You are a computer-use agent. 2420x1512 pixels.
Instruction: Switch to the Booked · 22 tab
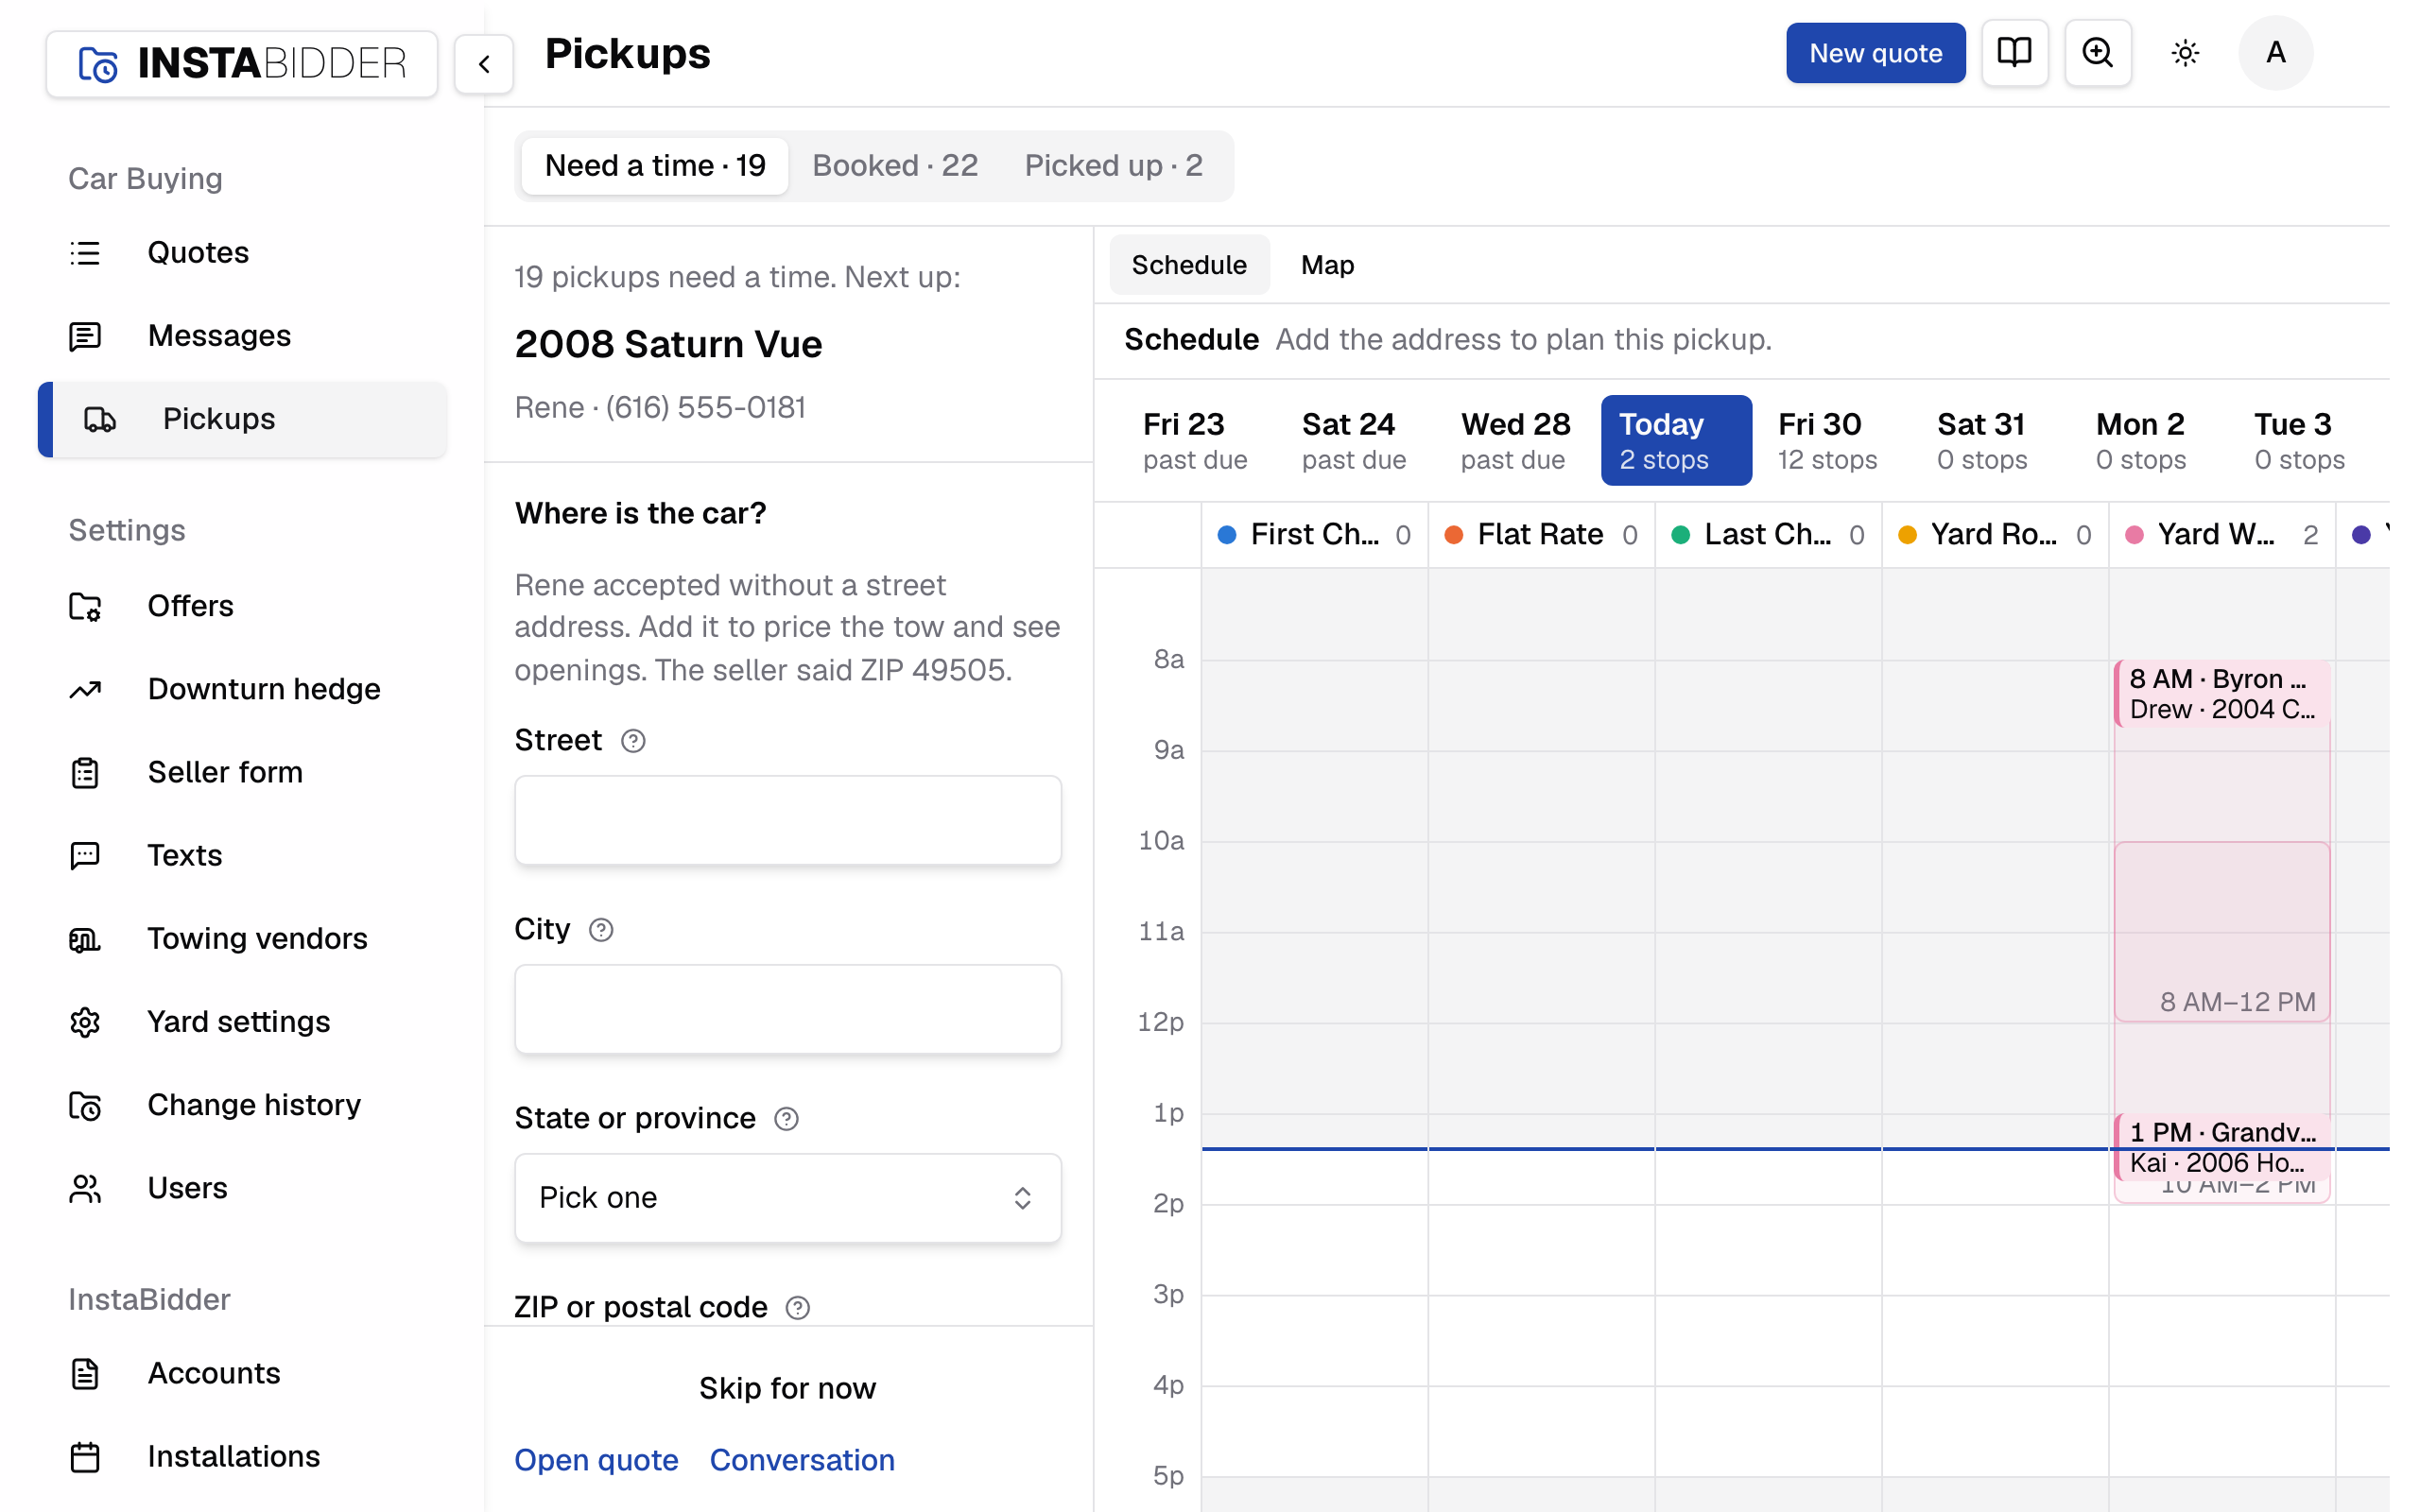895,165
